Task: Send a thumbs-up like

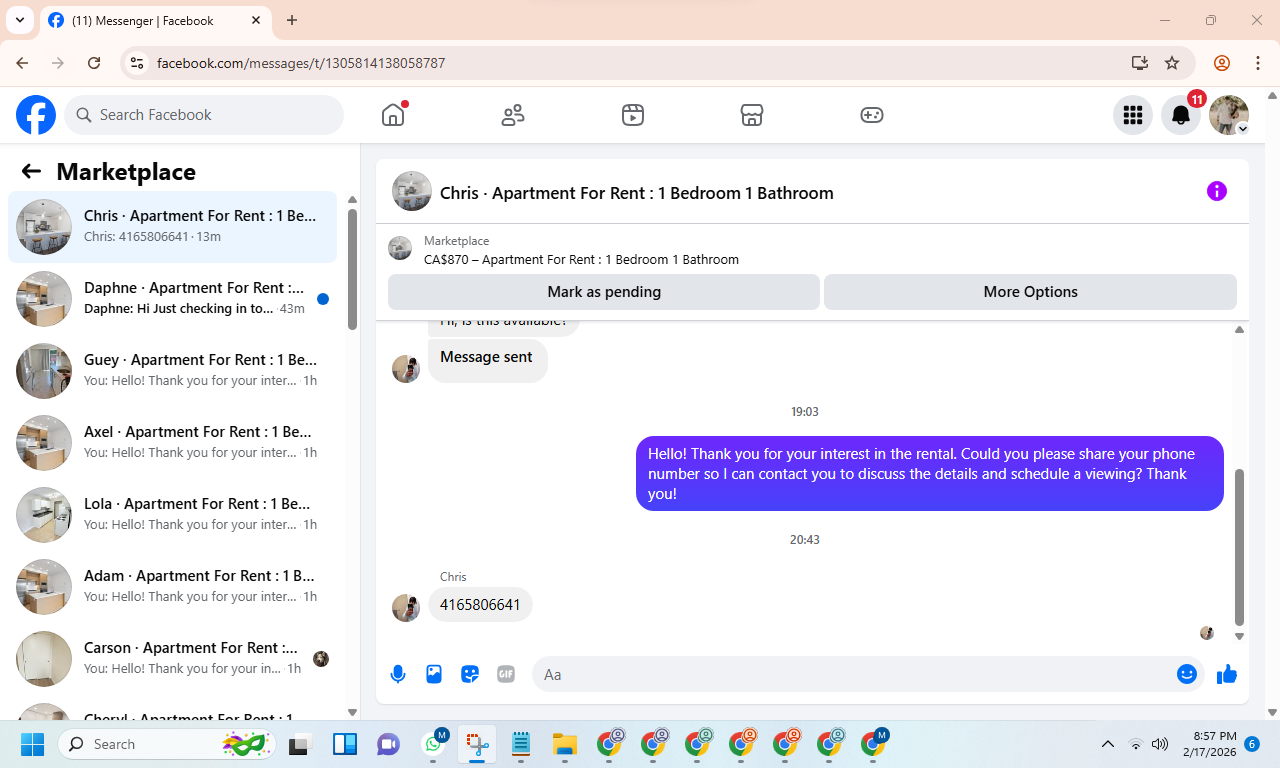Action: (x=1227, y=674)
